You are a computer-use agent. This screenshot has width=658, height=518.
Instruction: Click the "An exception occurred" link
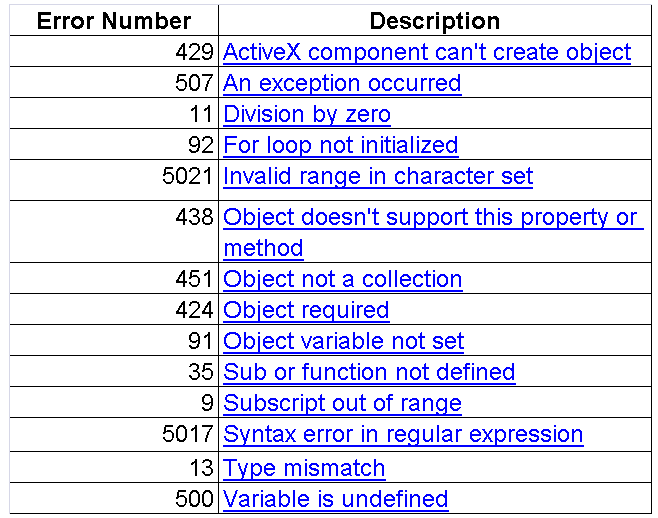coord(342,83)
